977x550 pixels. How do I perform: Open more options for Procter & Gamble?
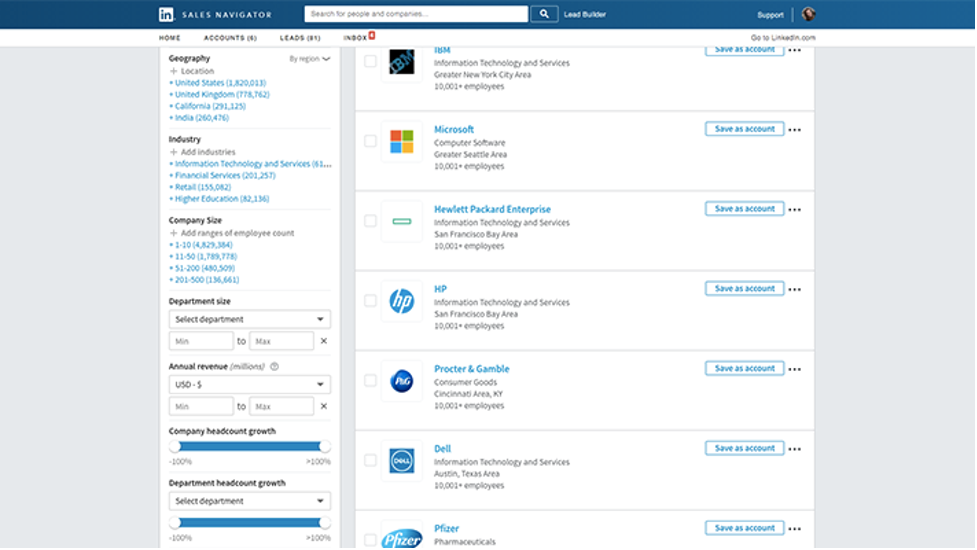(795, 369)
